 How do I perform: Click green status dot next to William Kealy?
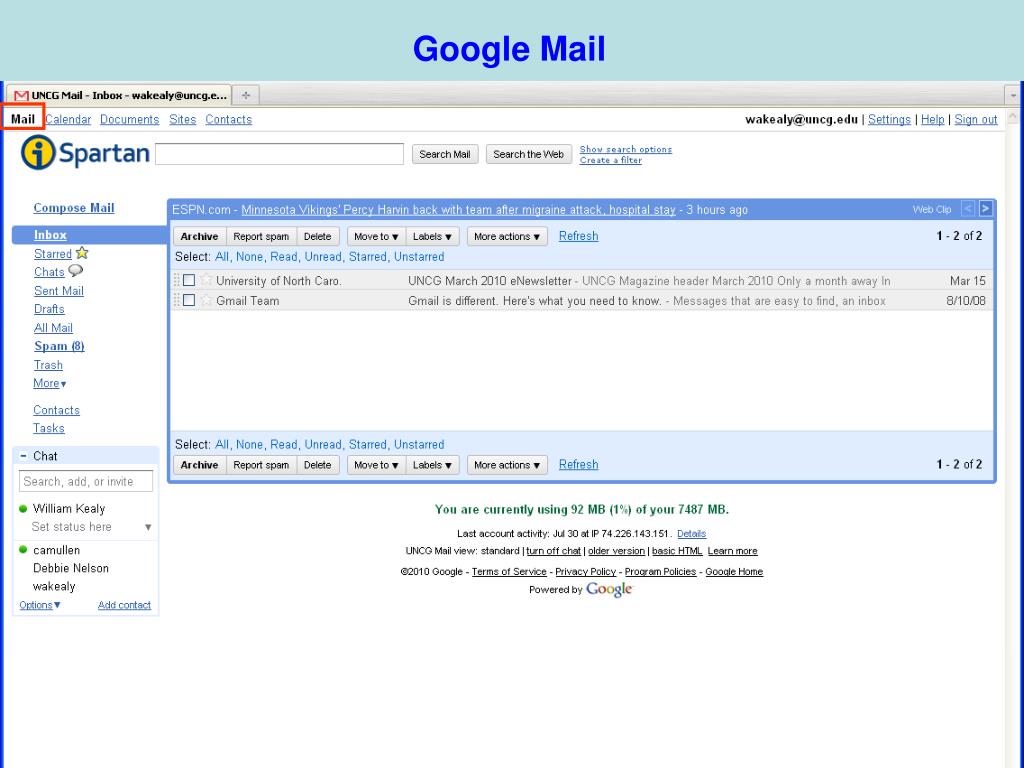tap(24, 508)
